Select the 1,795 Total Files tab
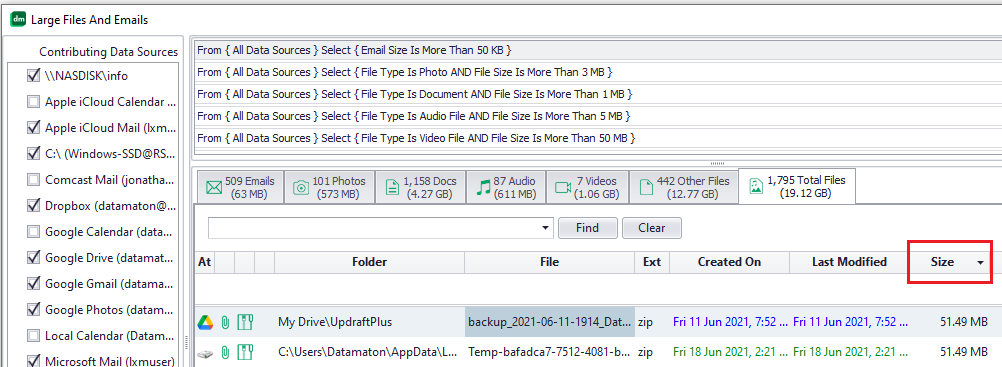Viewport: 1002px width, 367px height. (x=796, y=186)
